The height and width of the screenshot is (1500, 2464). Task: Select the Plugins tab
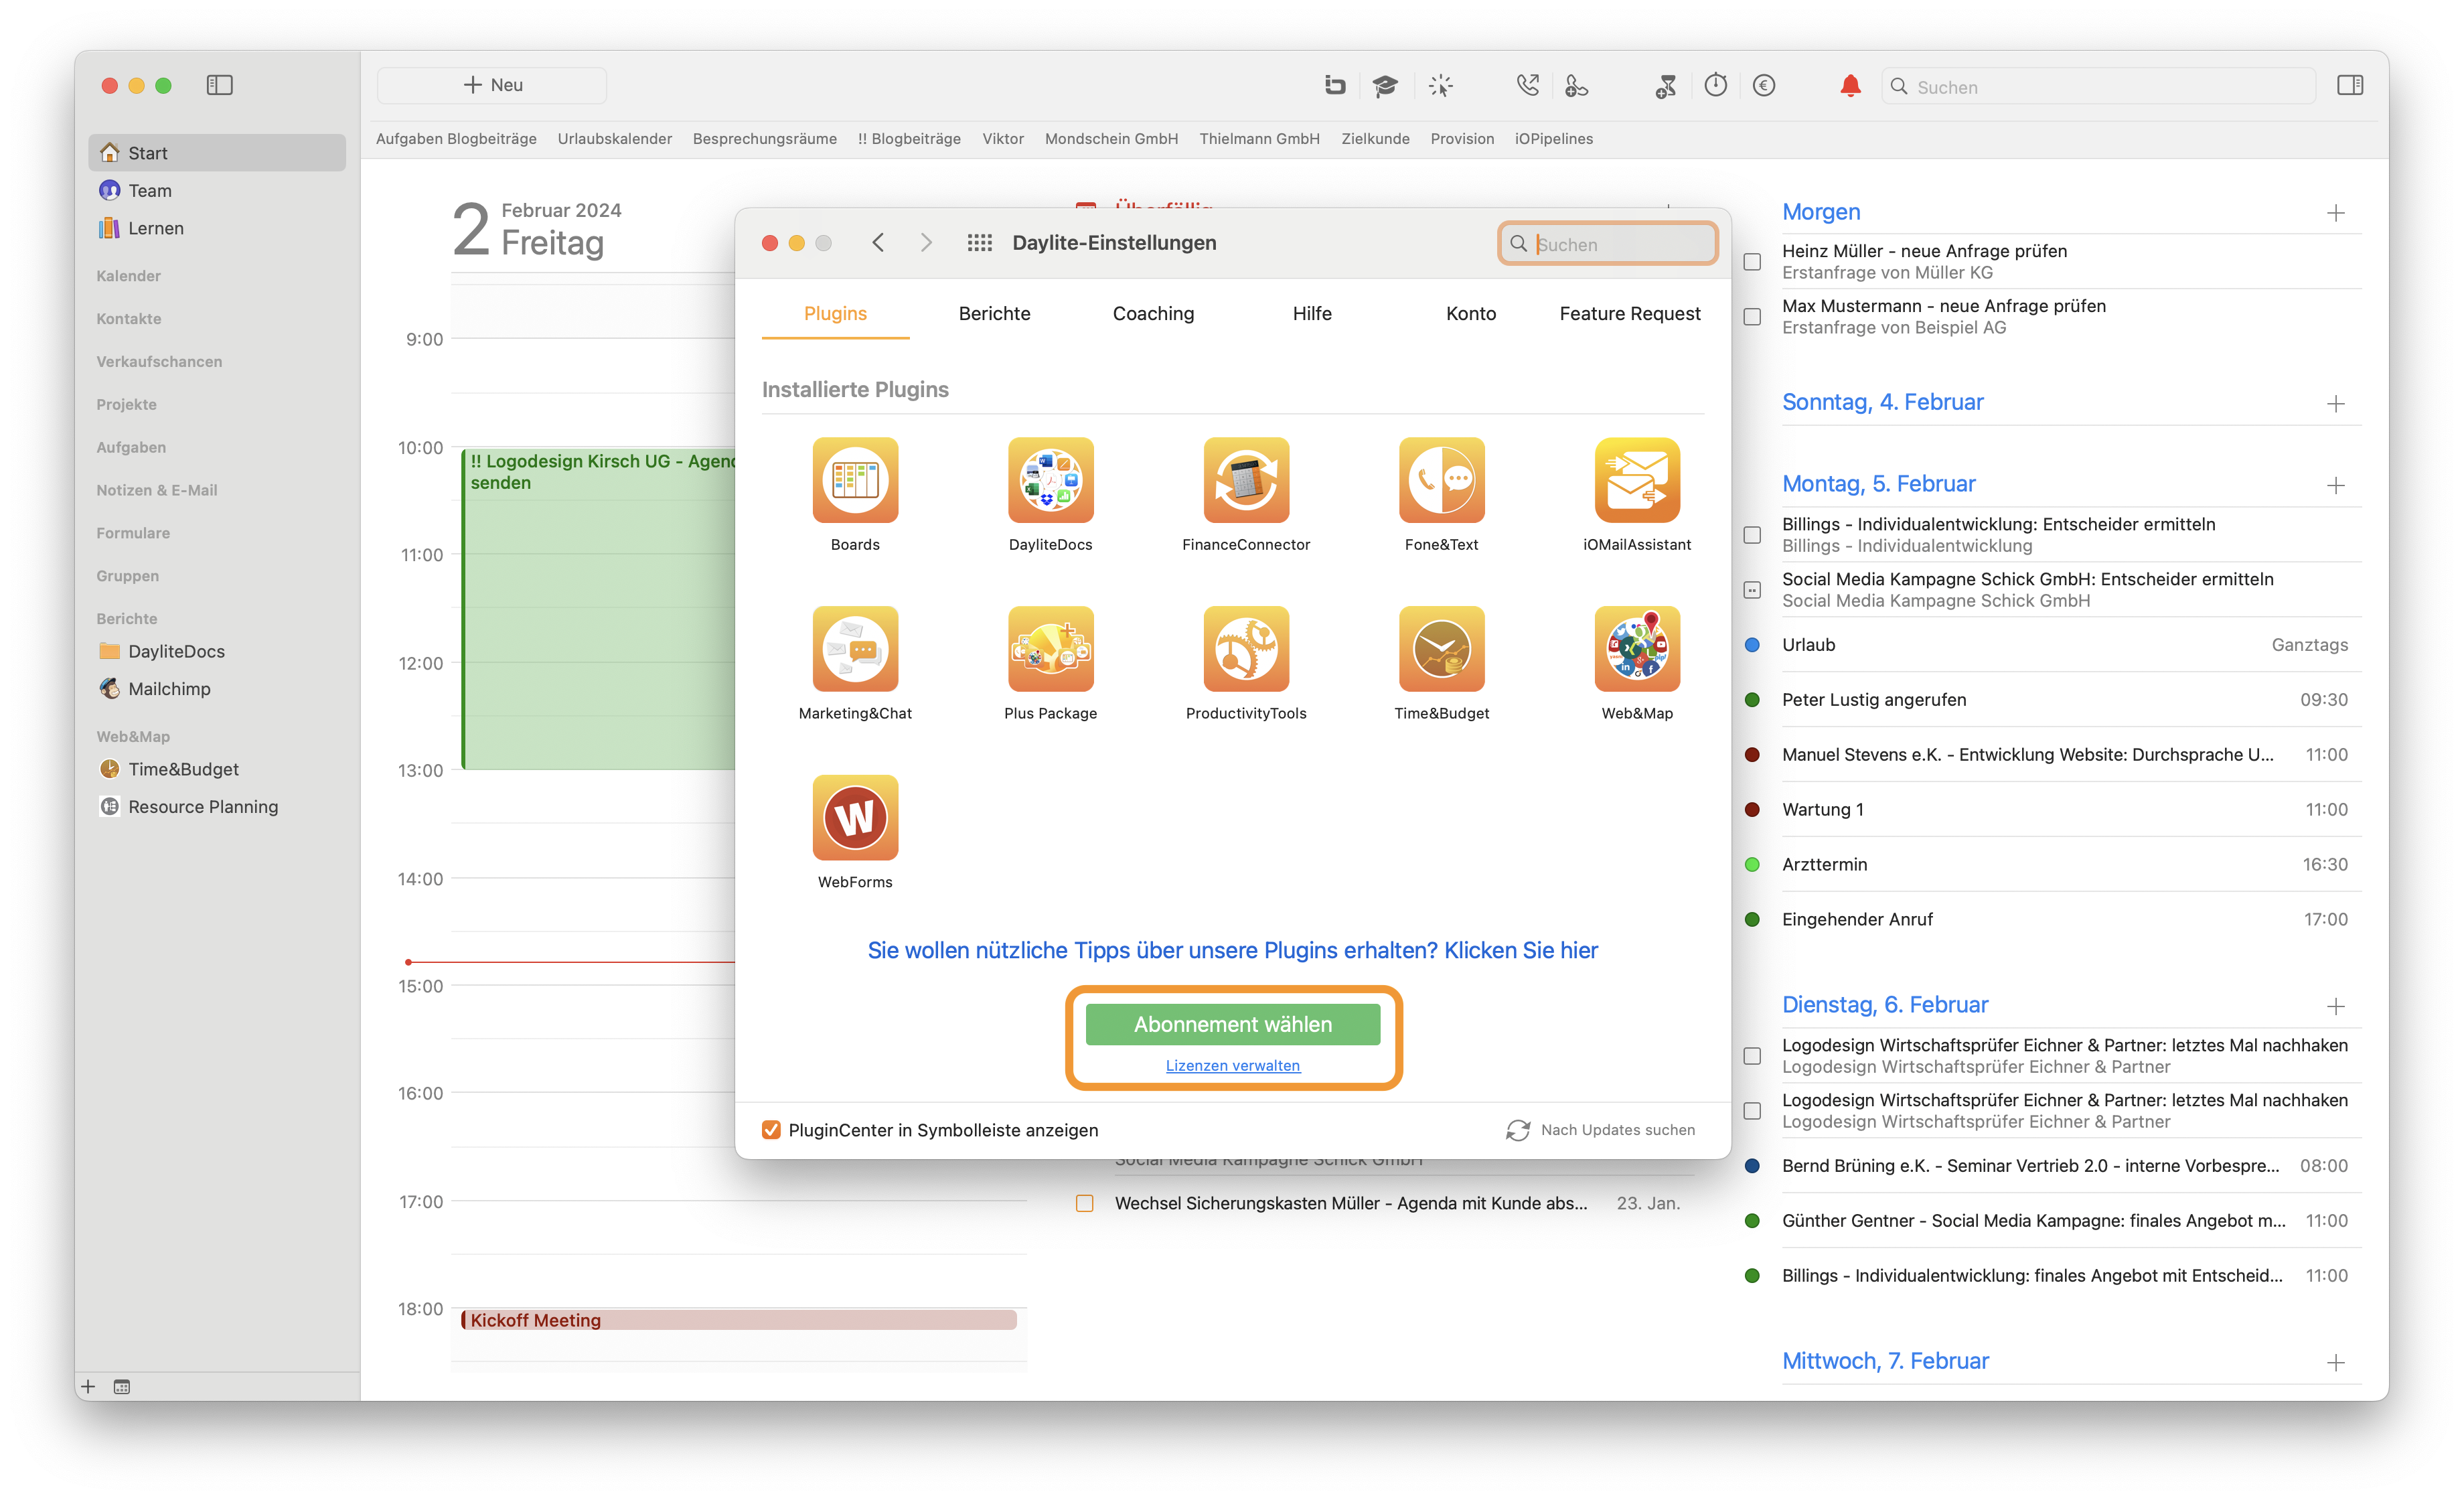pos(835,314)
